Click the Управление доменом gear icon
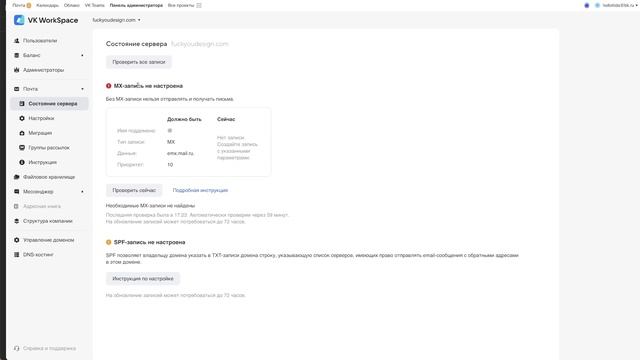This screenshot has height=360, width=640. (x=16, y=240)
